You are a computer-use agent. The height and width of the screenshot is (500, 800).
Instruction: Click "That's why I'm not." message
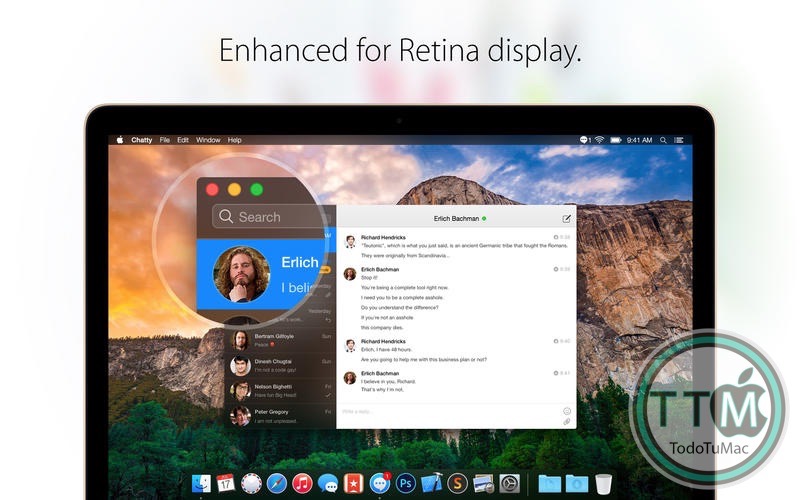[x=382, y=390]
